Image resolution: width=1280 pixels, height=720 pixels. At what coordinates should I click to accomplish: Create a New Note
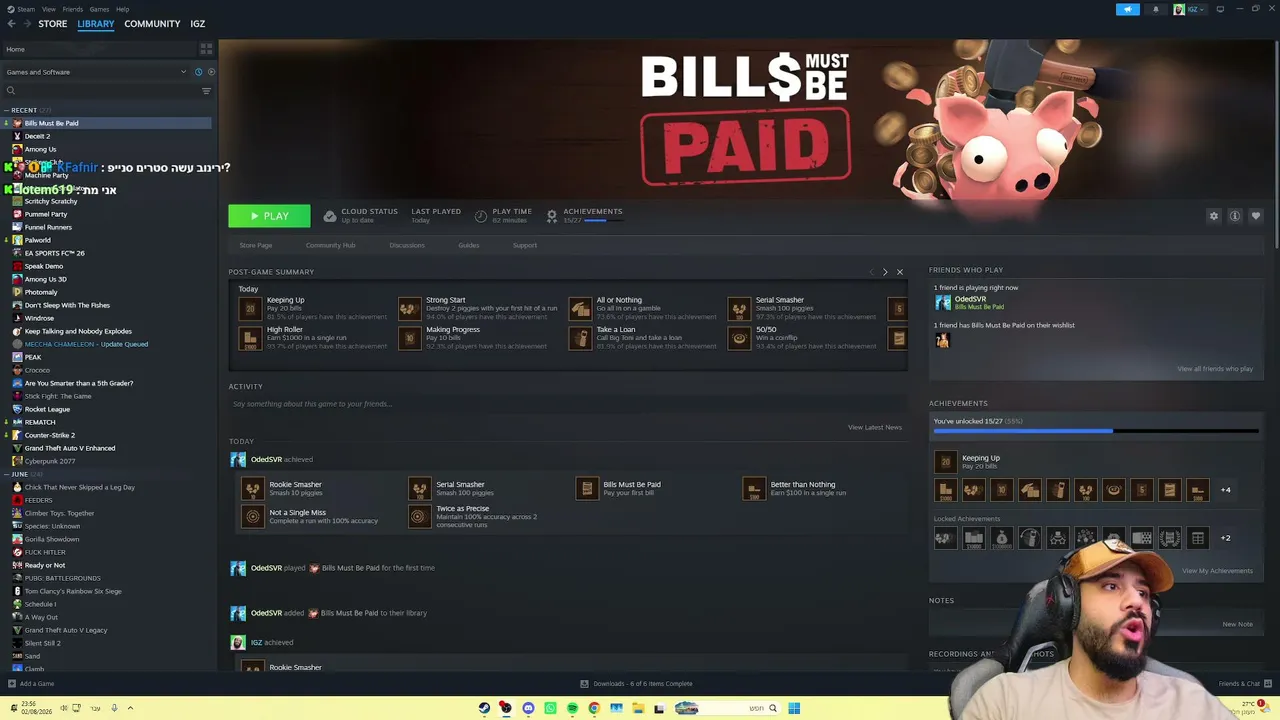coord(1237,624)
